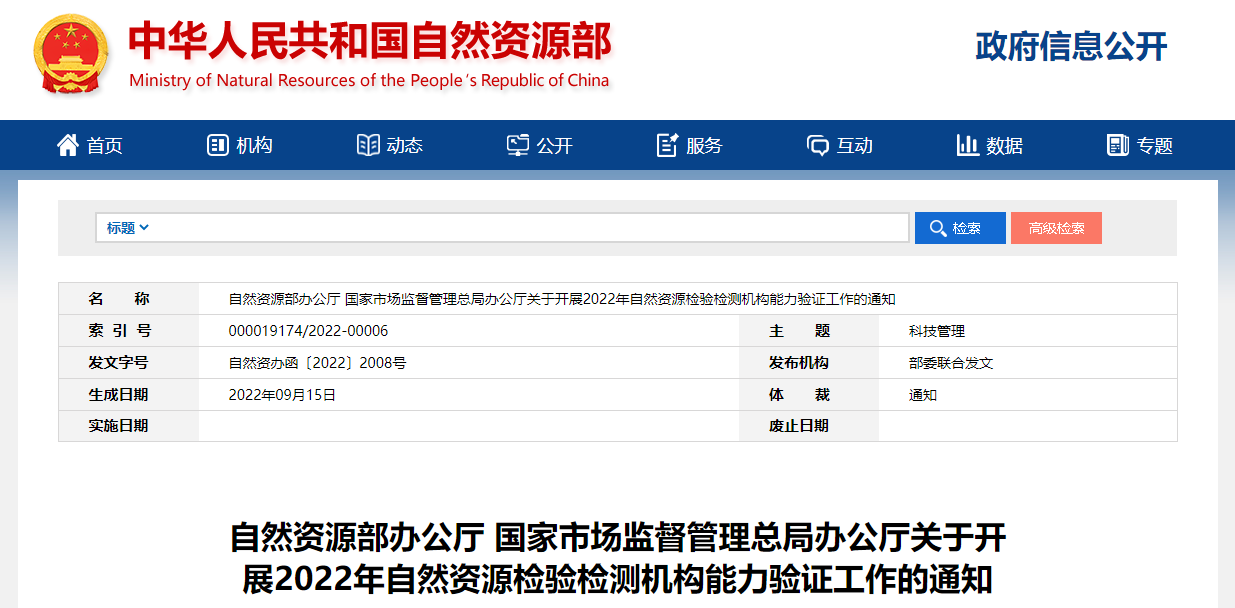The width and height of the screenshot is (1235, 608).
Task: Click the blue 检索 search button
Action: pos(960,228)
